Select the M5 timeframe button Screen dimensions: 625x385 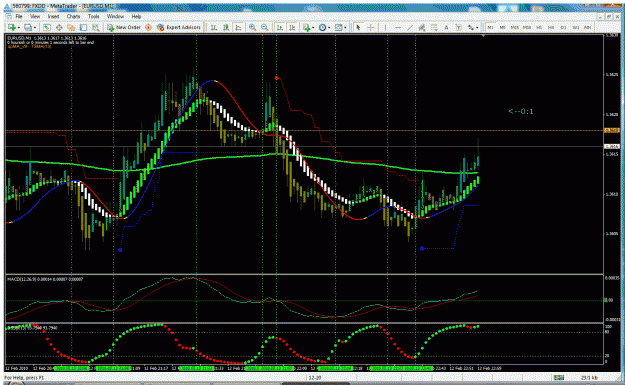(x=502, y=28)
